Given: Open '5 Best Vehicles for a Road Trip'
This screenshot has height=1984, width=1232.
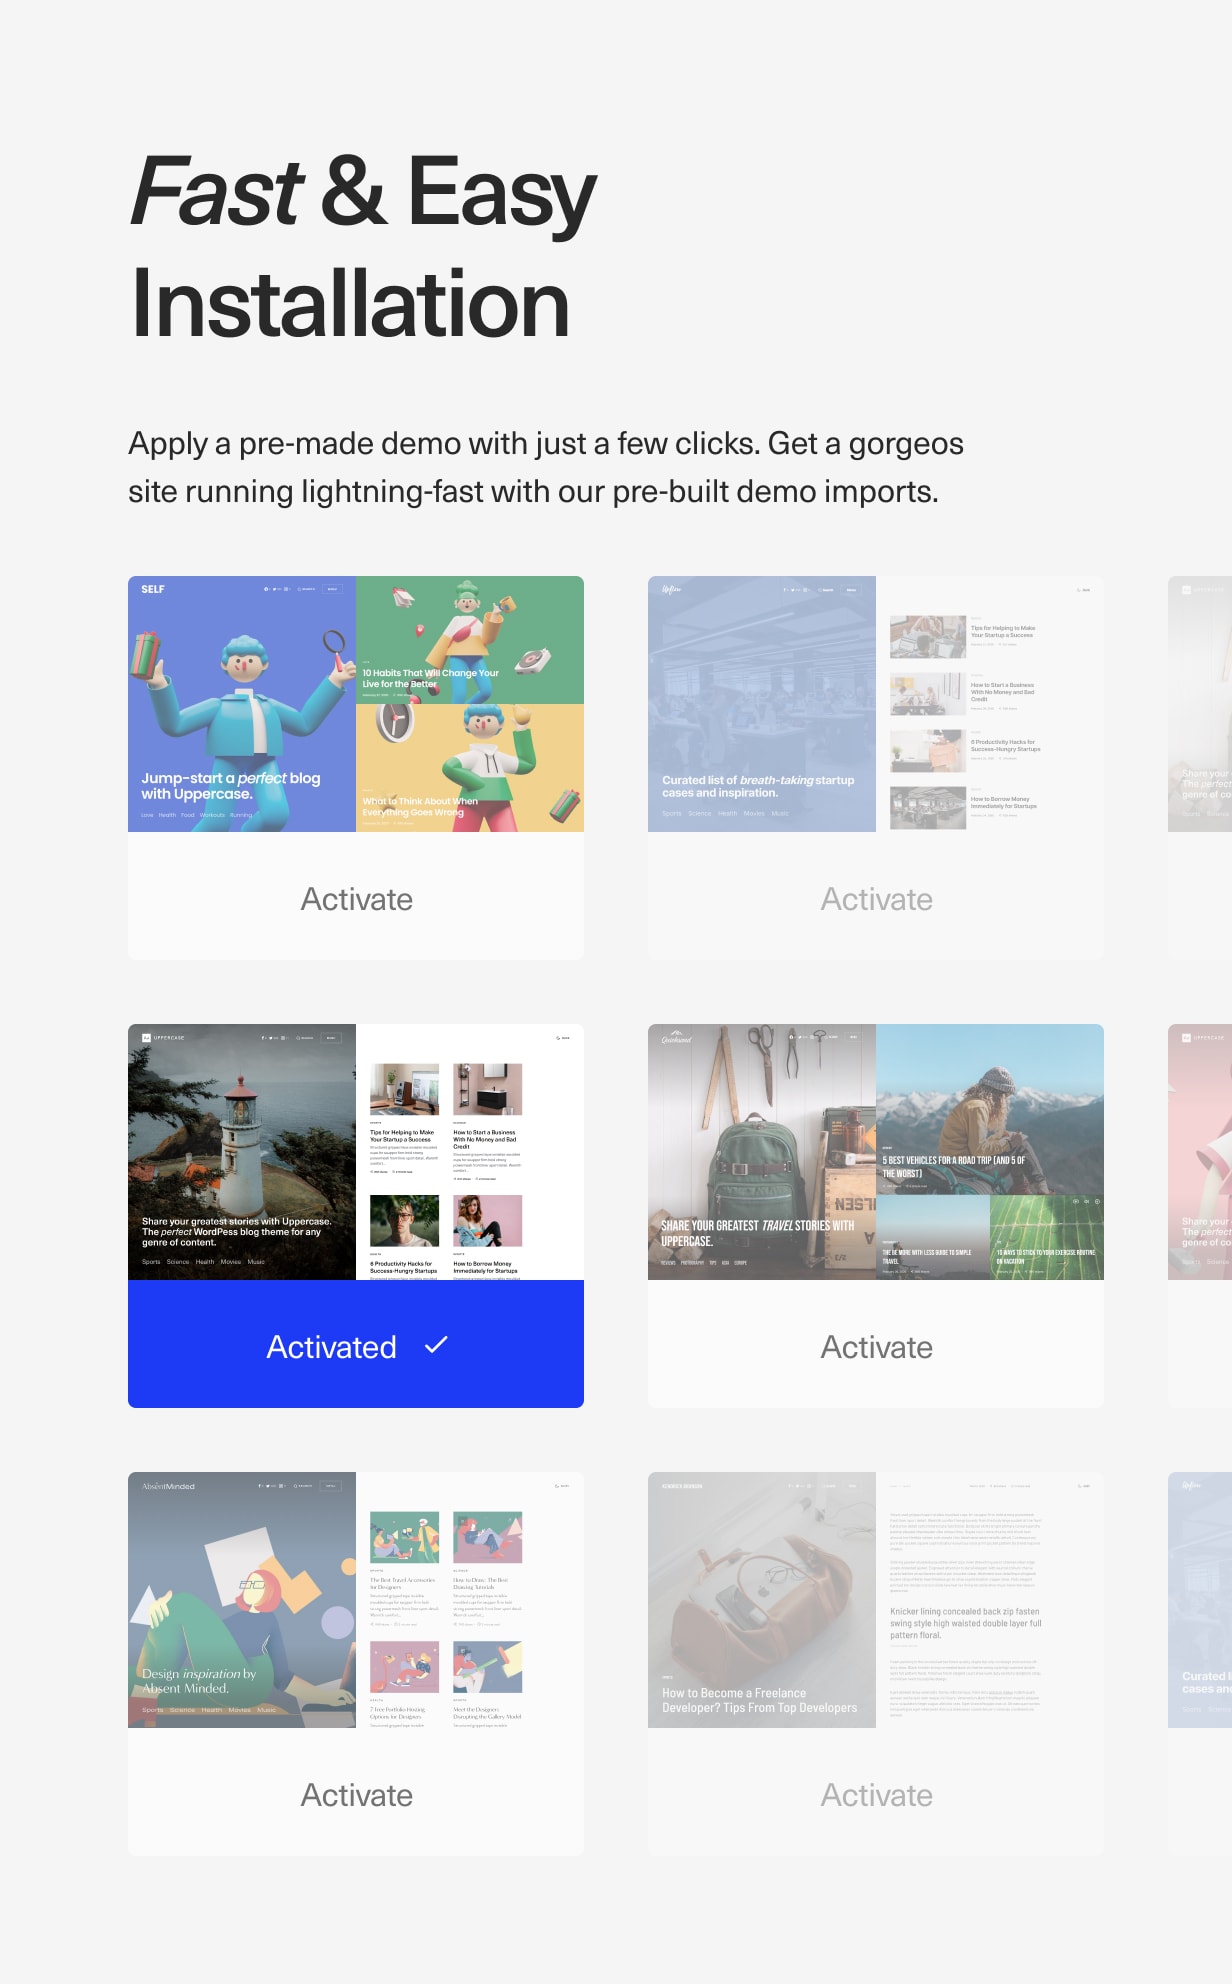Looking at the screenshot, I should point(953,1166).
